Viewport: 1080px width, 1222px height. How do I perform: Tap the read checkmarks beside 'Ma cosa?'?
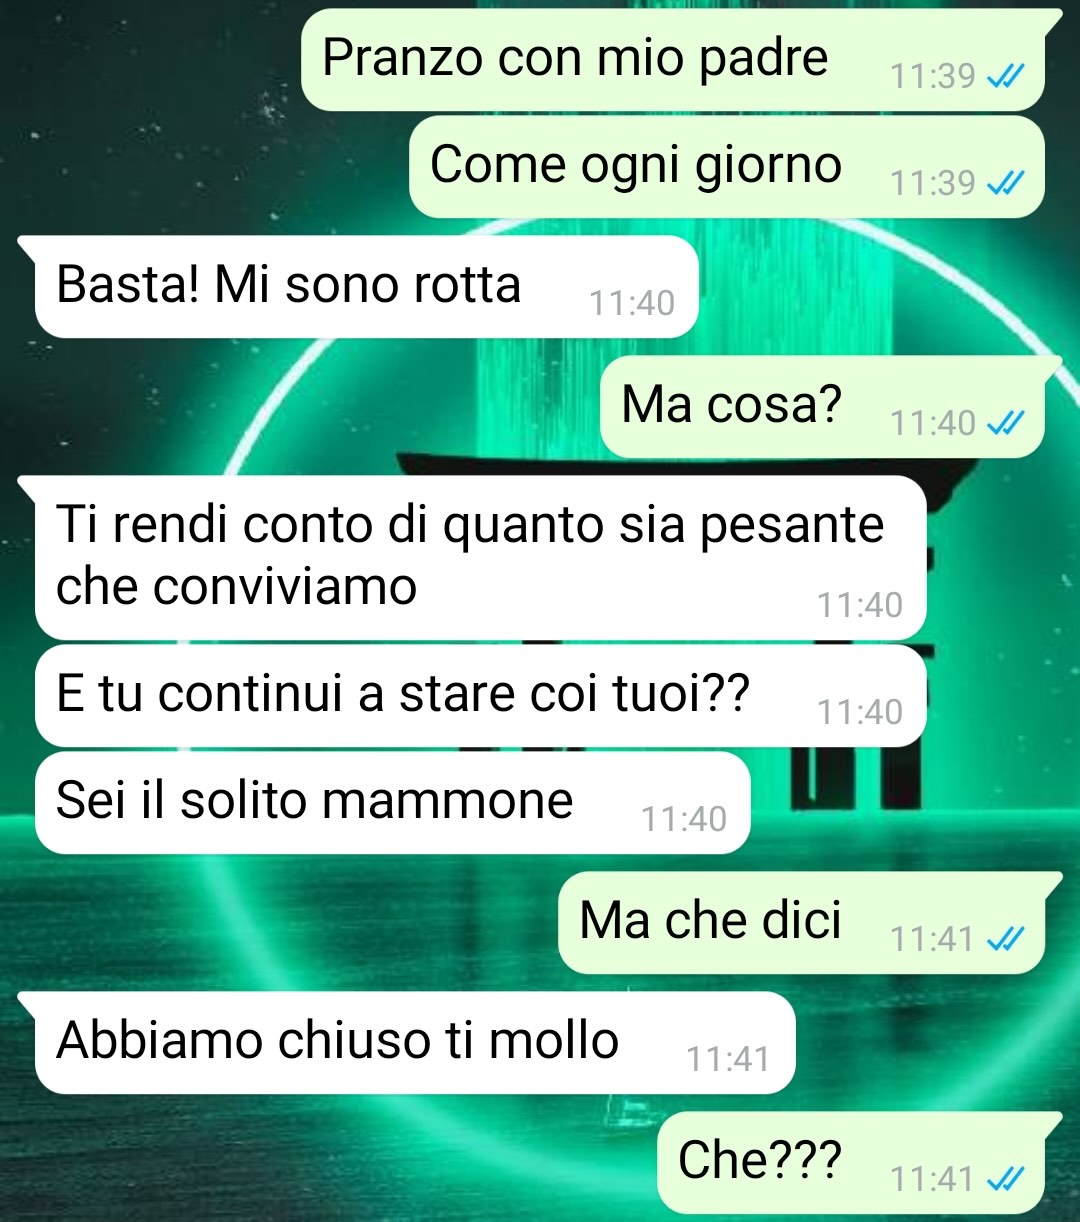[x=1005, y=424]
